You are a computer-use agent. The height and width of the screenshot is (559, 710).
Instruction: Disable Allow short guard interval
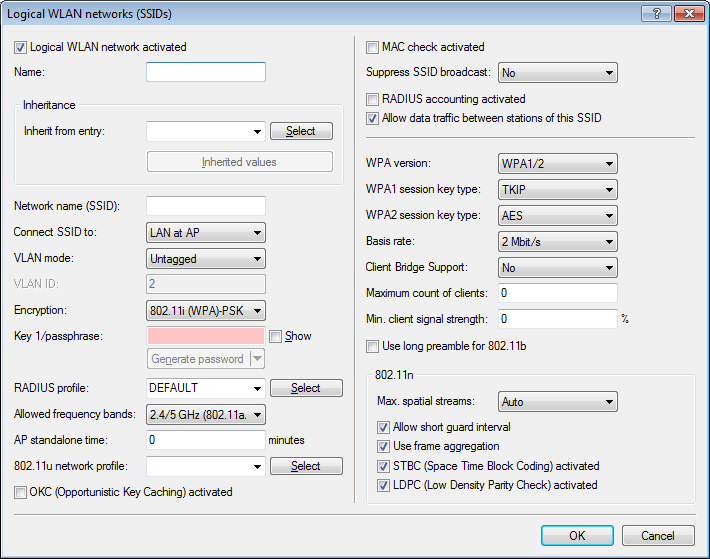click(383, 428)
